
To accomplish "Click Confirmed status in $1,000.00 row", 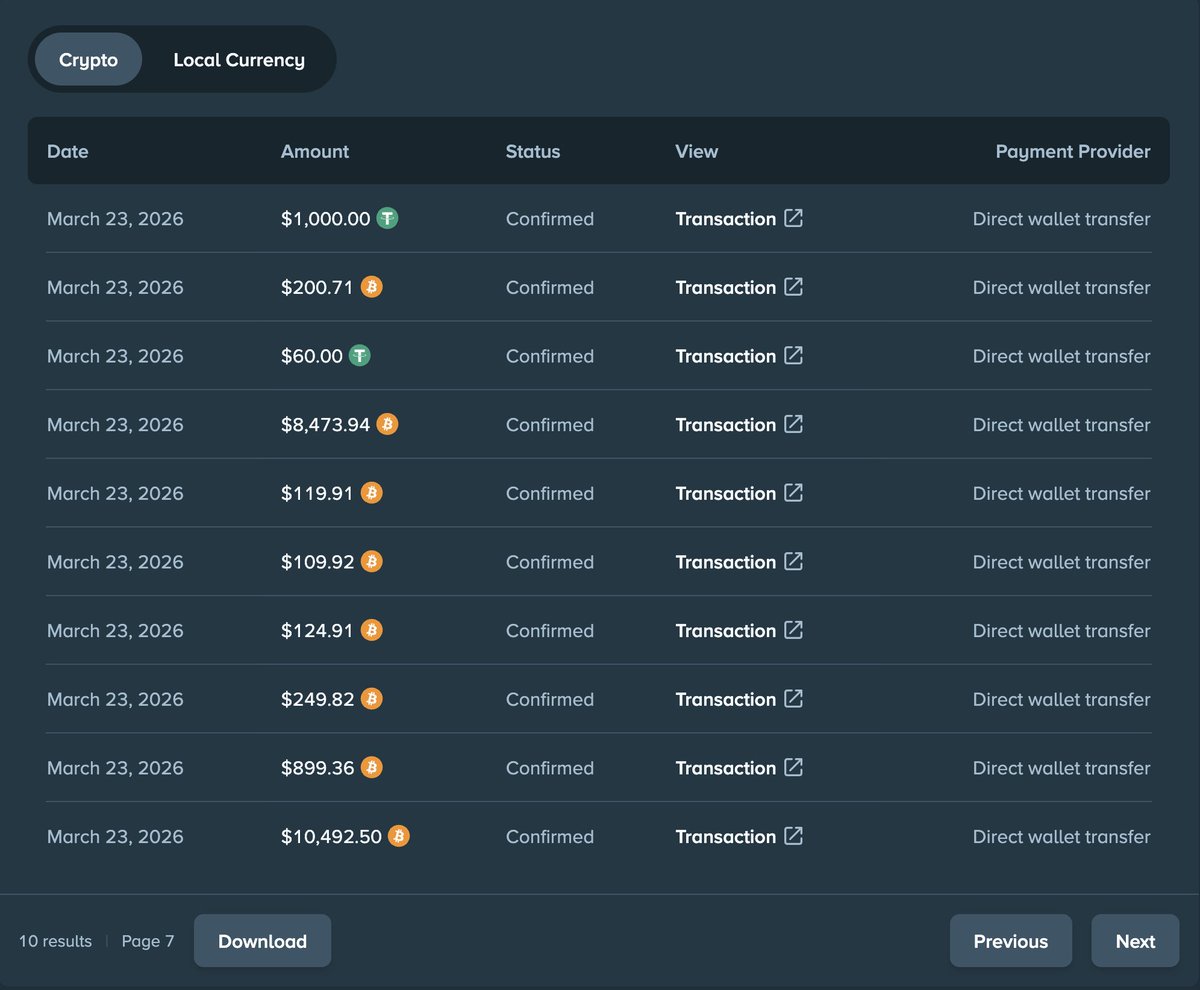I will [550, 219].
